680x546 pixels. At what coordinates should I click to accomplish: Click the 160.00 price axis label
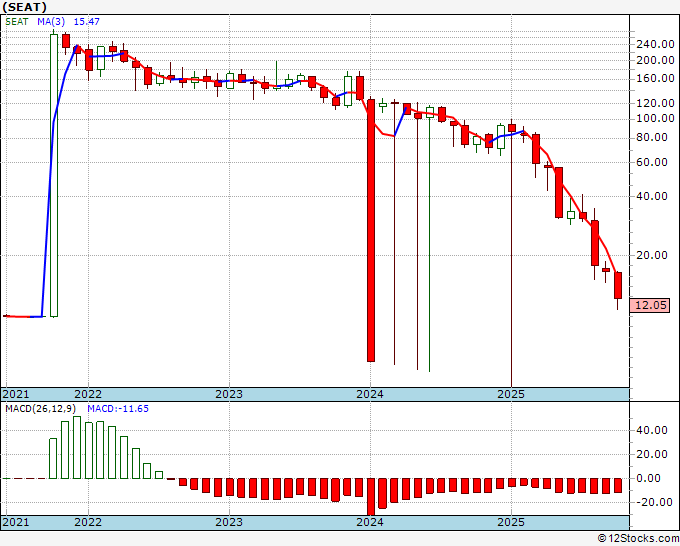click(655, 78)
